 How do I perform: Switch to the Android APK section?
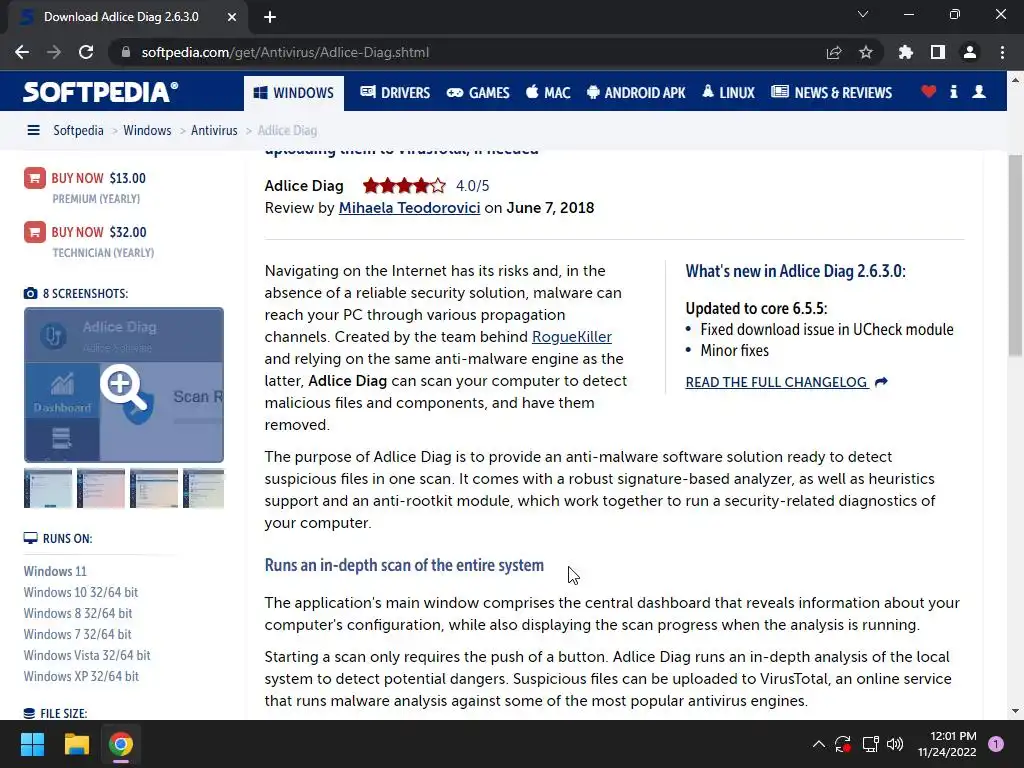click(636, 93)
